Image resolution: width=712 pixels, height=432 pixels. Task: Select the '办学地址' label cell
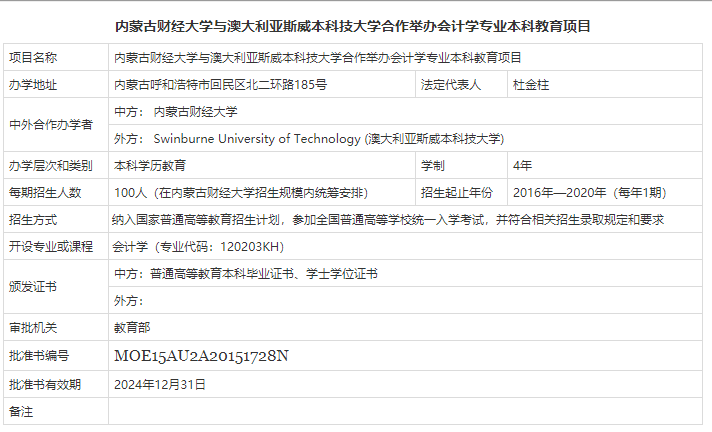point(56,84)
